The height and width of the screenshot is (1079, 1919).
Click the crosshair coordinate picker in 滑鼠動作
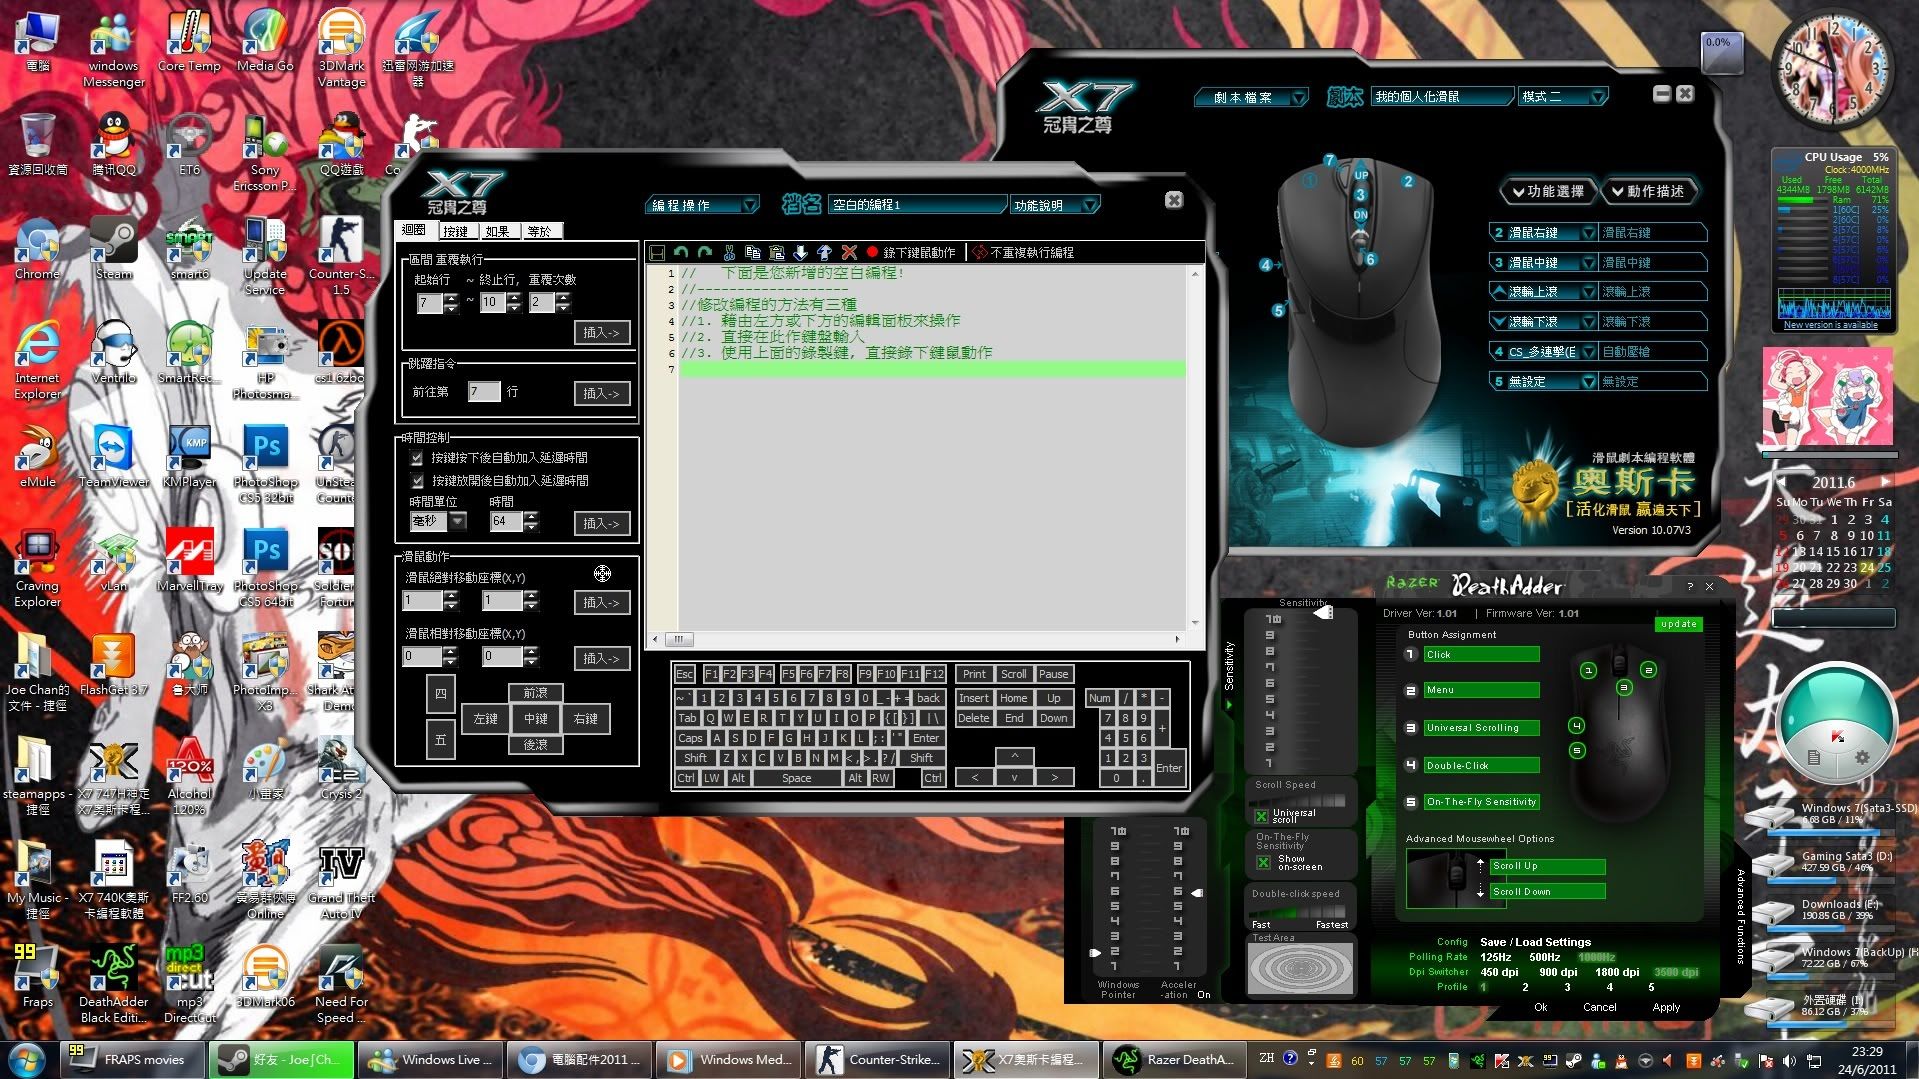pos(602,573)
